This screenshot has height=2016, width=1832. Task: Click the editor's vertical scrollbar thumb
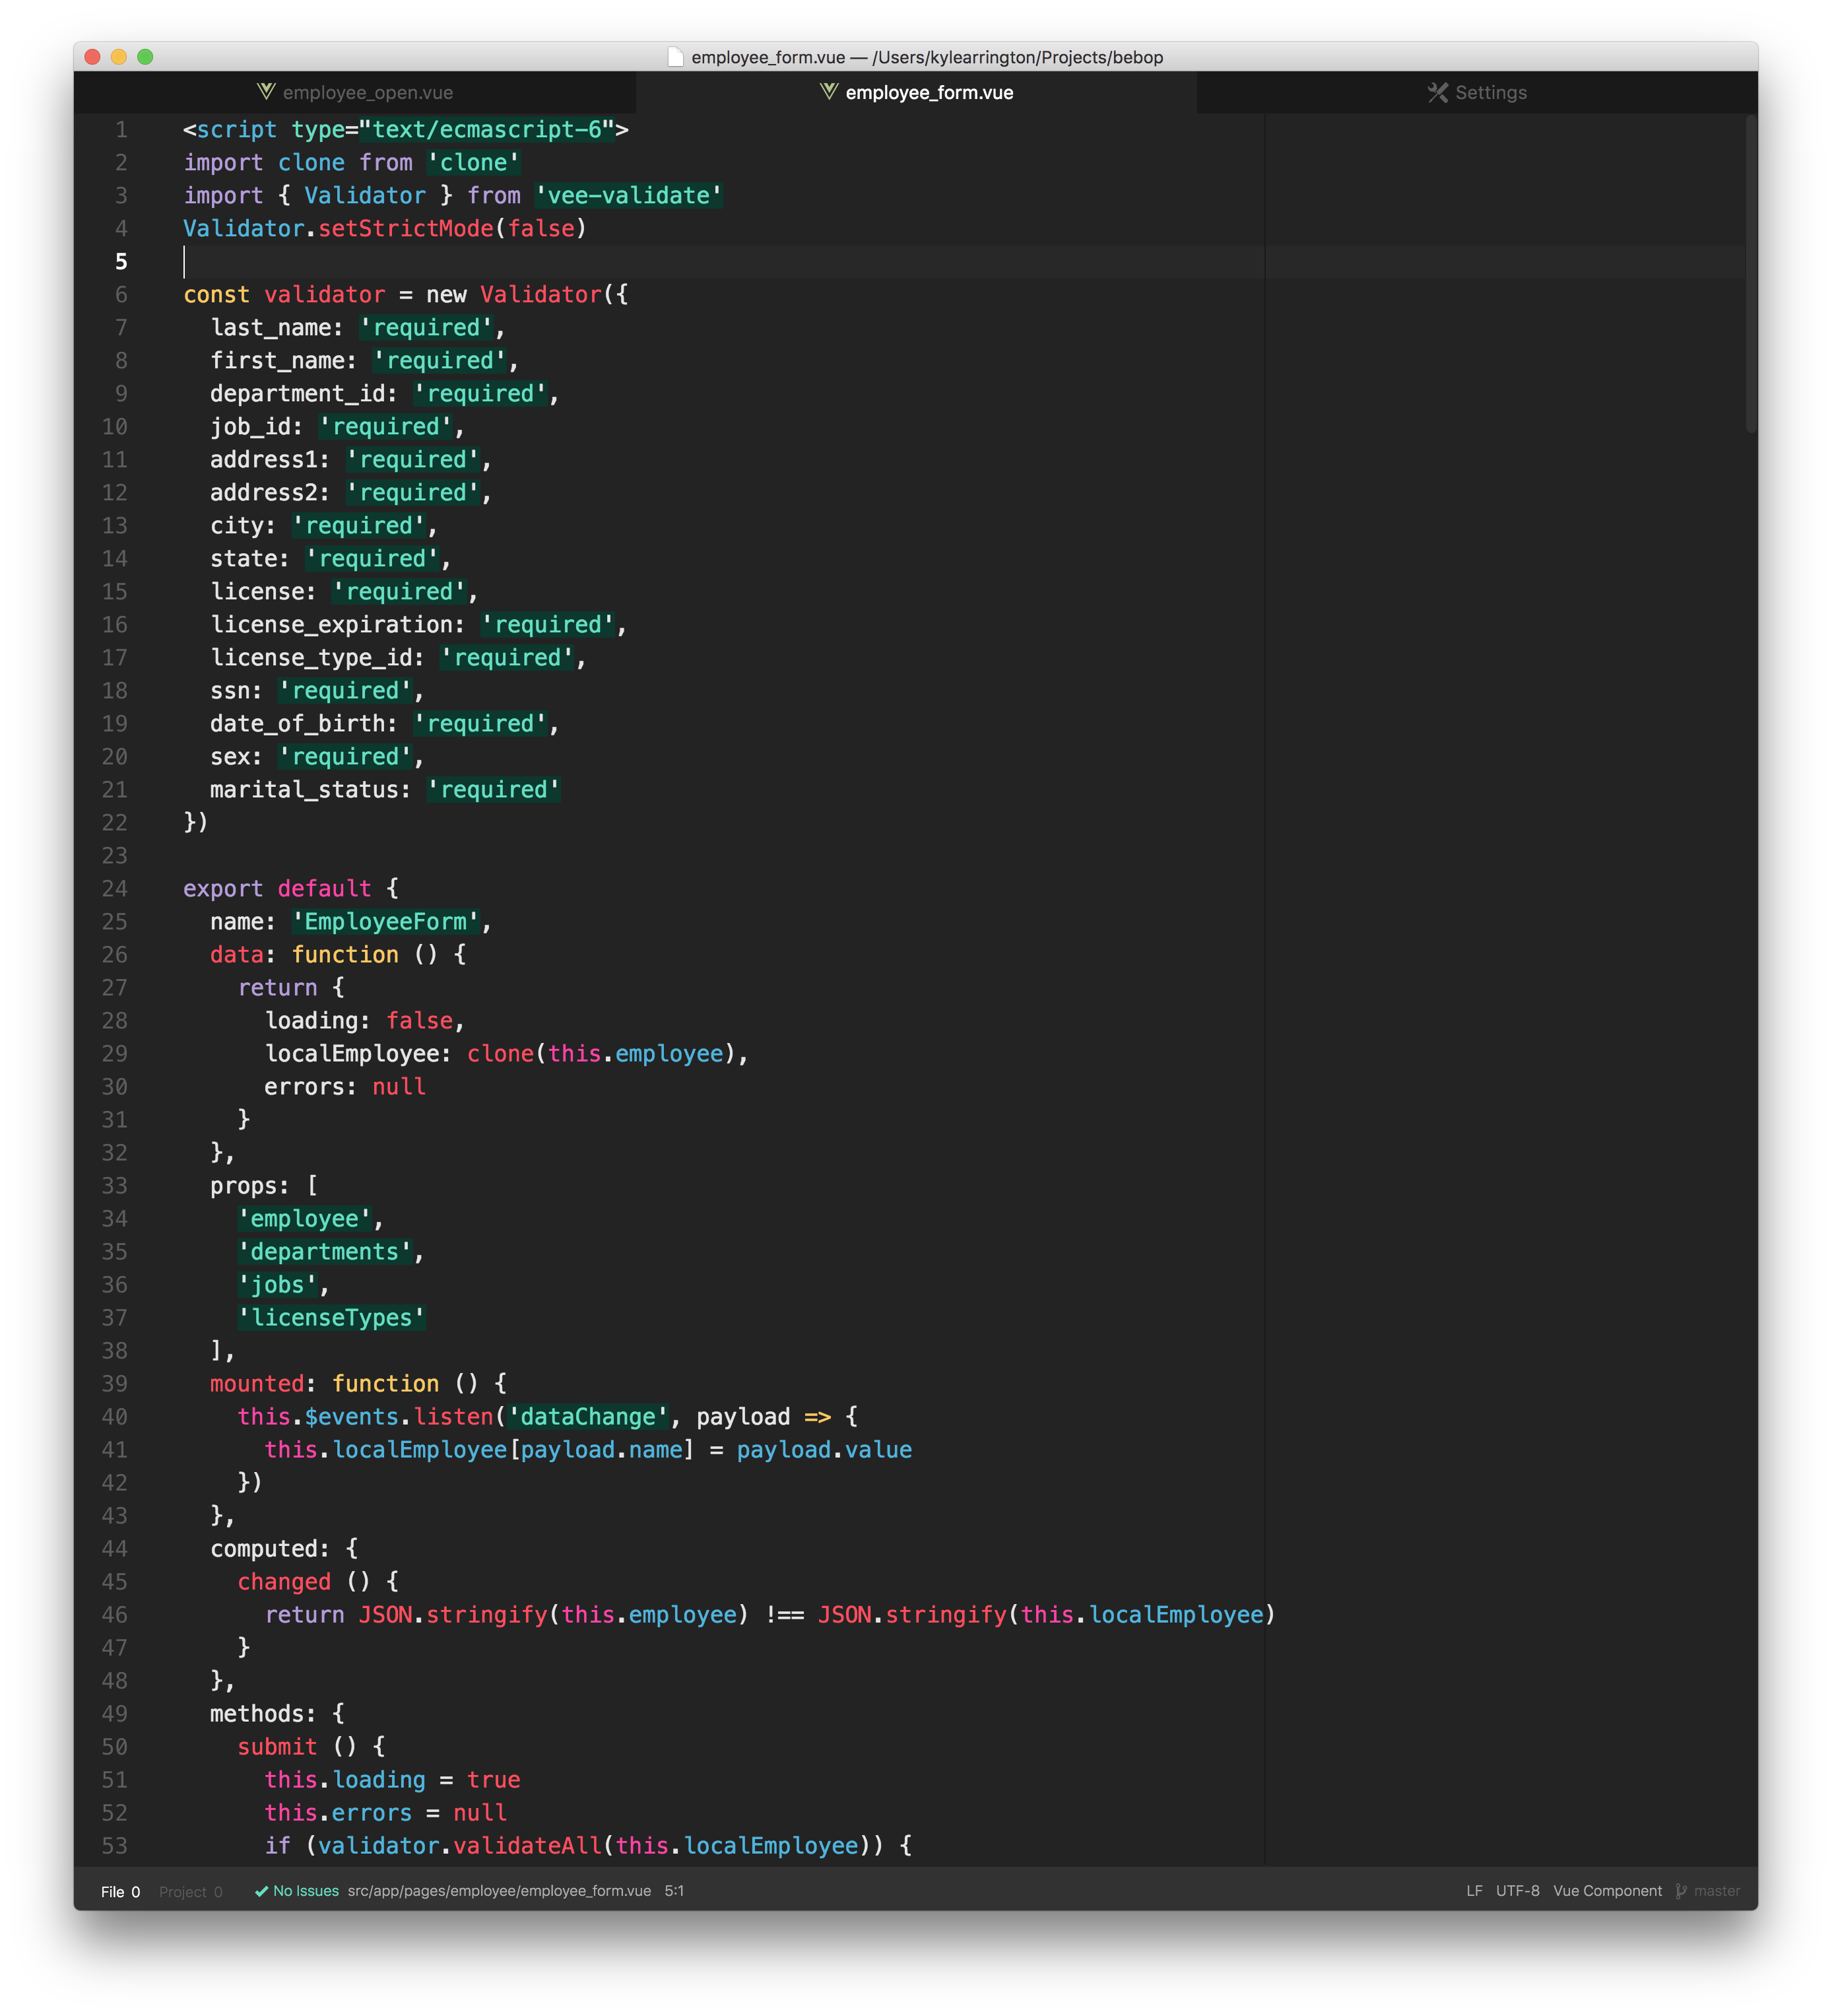click(x=1750, y=275)
